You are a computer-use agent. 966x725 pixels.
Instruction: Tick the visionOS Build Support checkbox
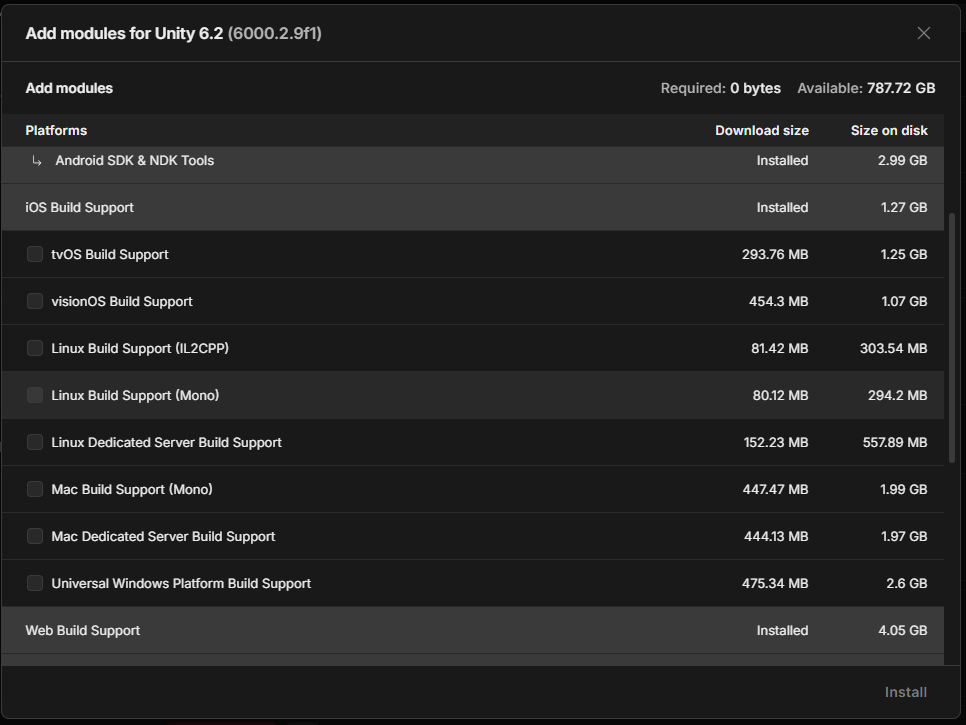tap(35, 301)
